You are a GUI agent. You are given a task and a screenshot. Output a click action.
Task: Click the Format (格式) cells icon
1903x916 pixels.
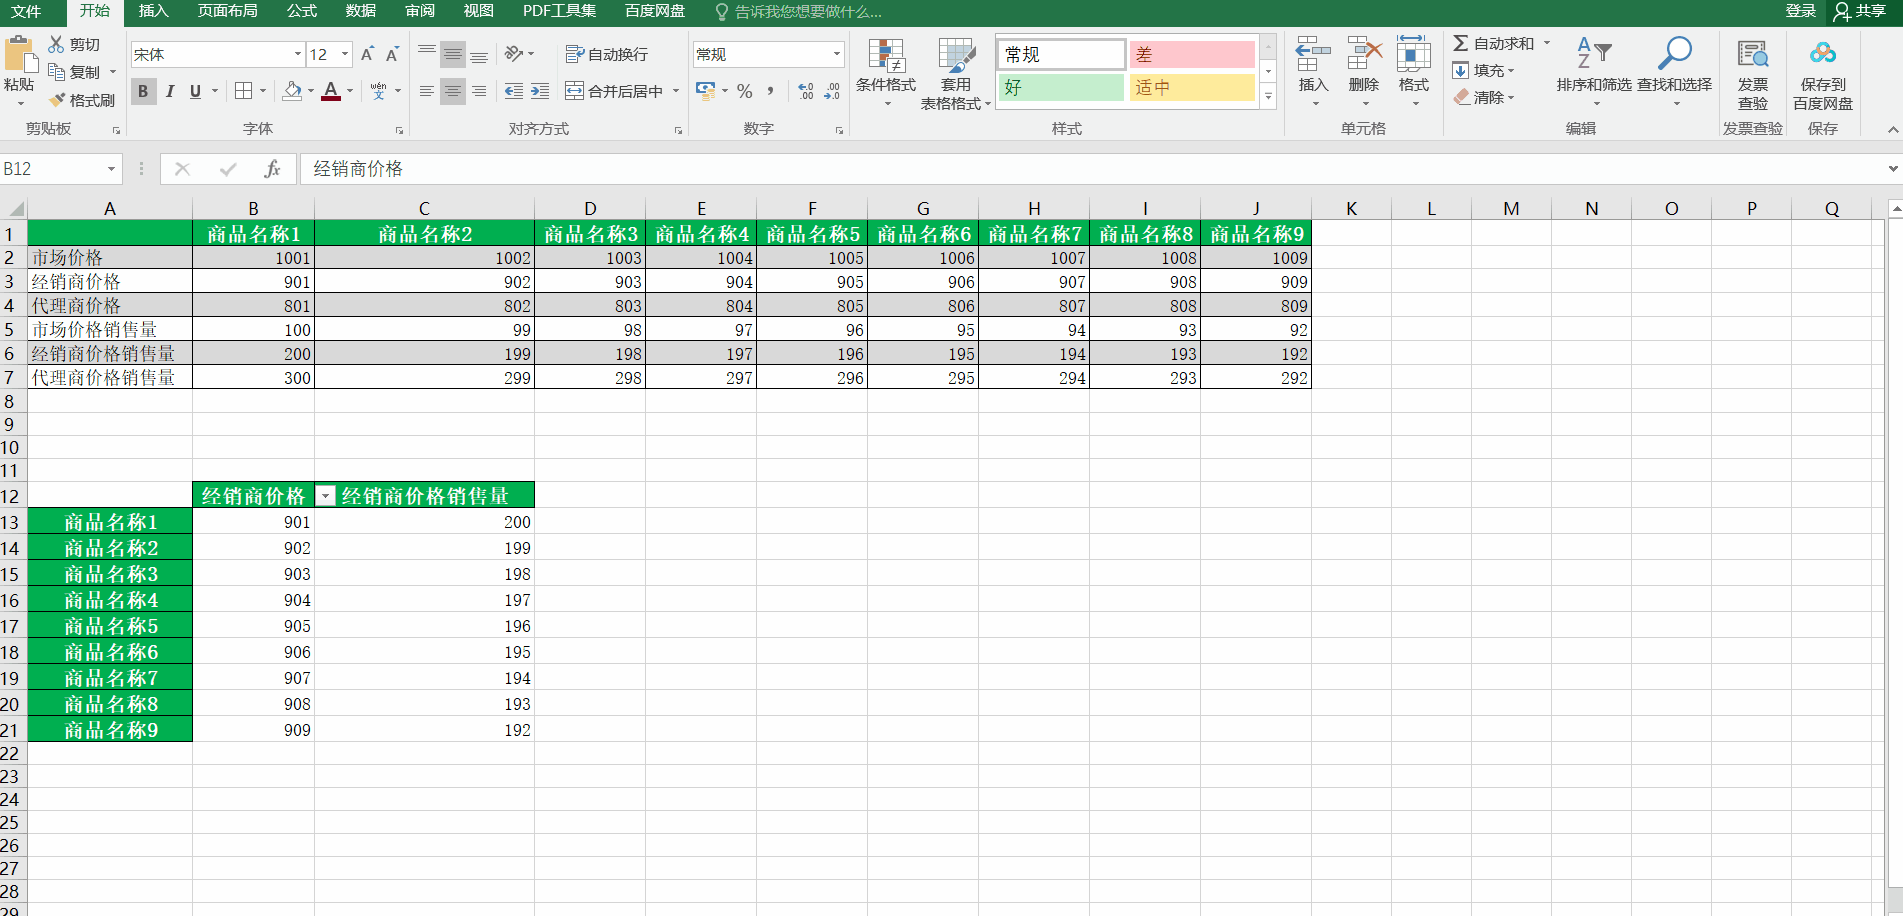[1413, 56]
